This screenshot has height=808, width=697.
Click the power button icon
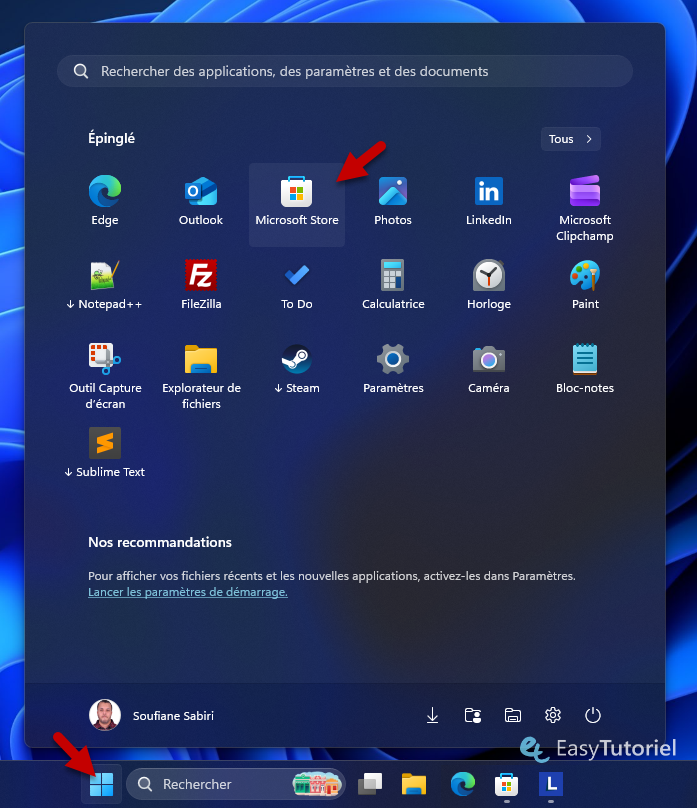click(593, 715)
